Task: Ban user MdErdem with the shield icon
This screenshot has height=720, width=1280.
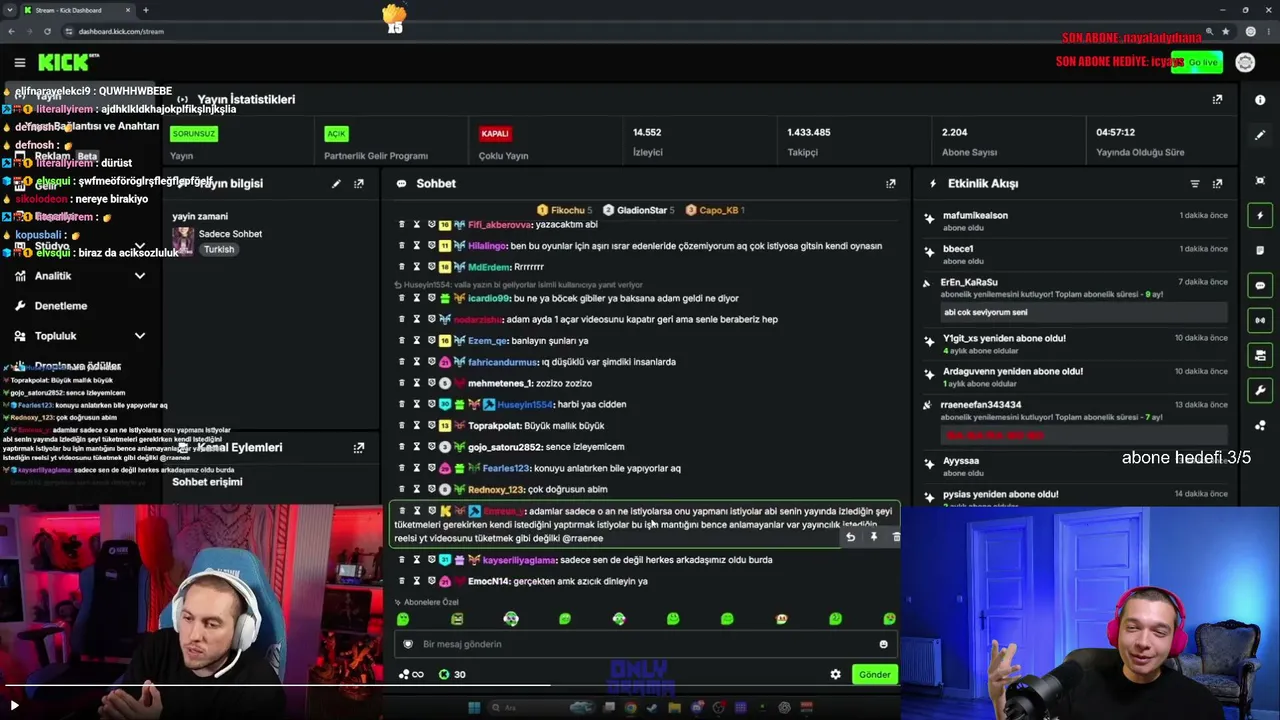Action: click(x=432, y=267)
